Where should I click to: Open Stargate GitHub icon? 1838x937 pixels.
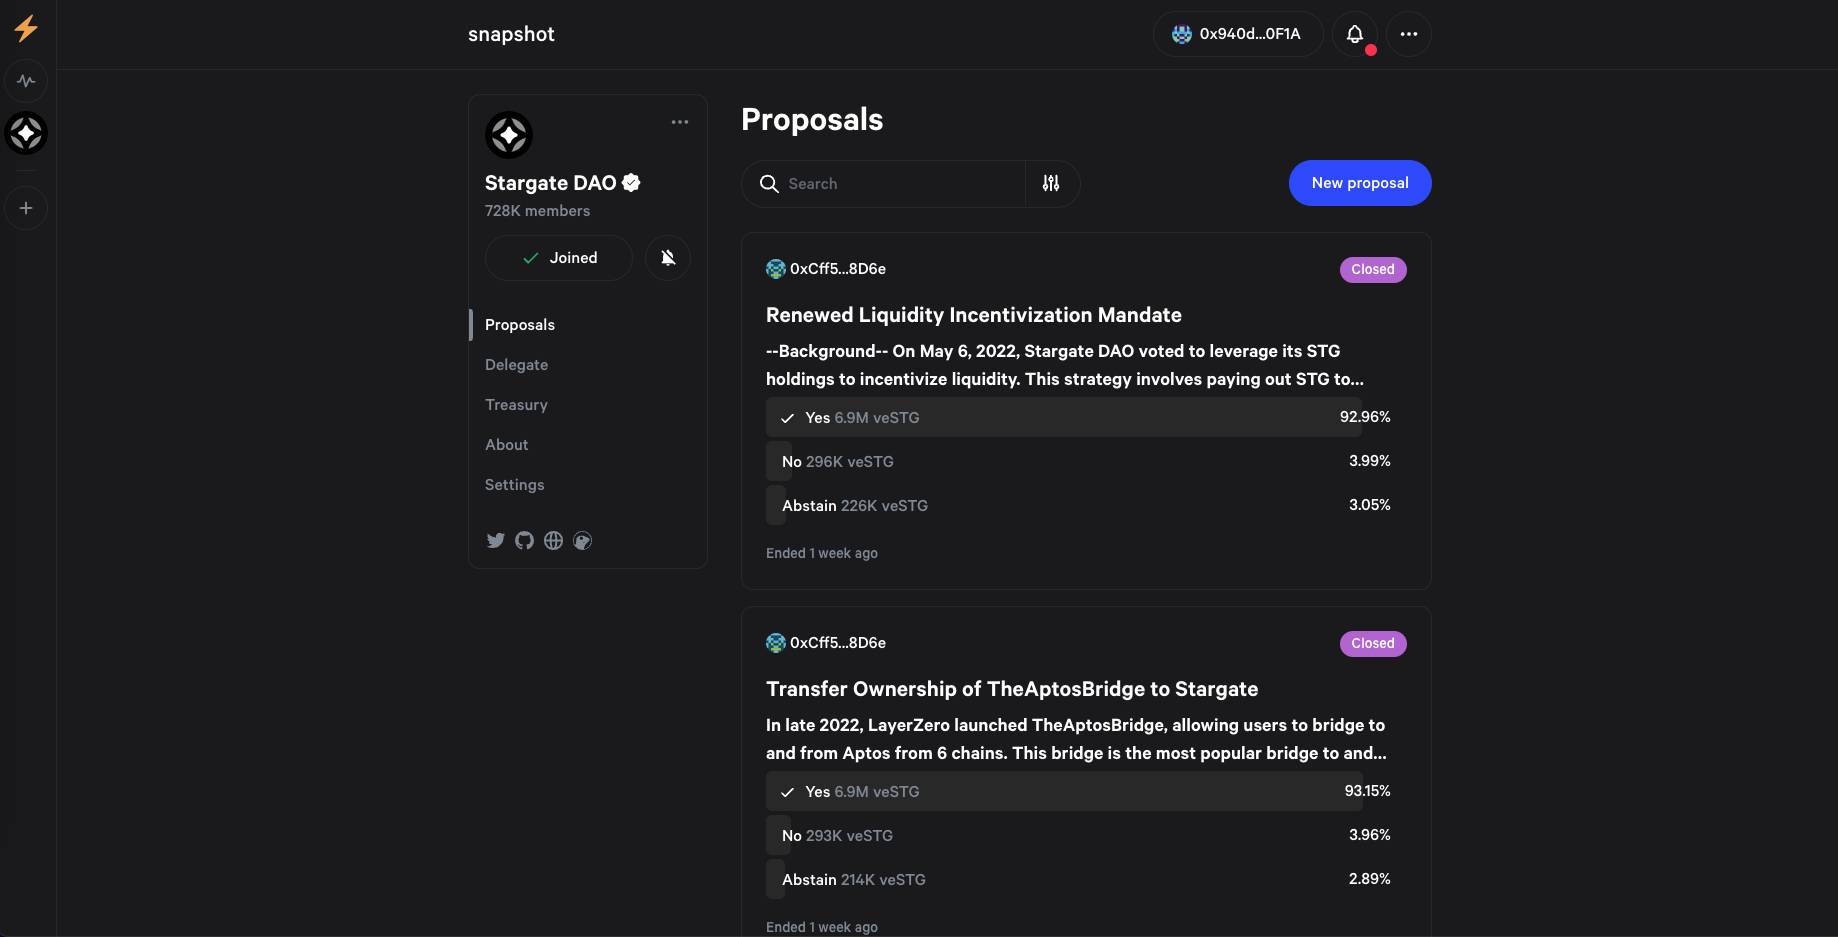(x=524, y=540)
